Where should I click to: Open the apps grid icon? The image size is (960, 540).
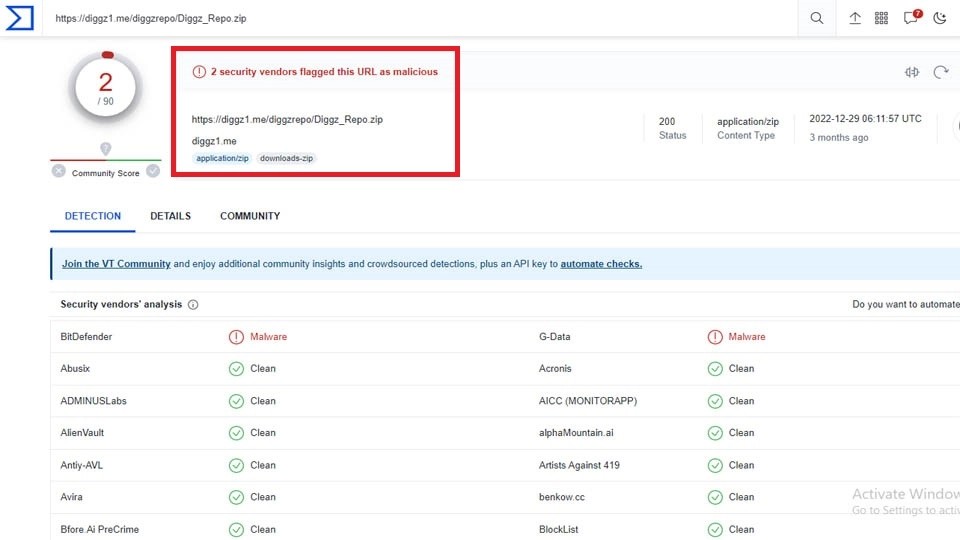(x=881, y=18)
